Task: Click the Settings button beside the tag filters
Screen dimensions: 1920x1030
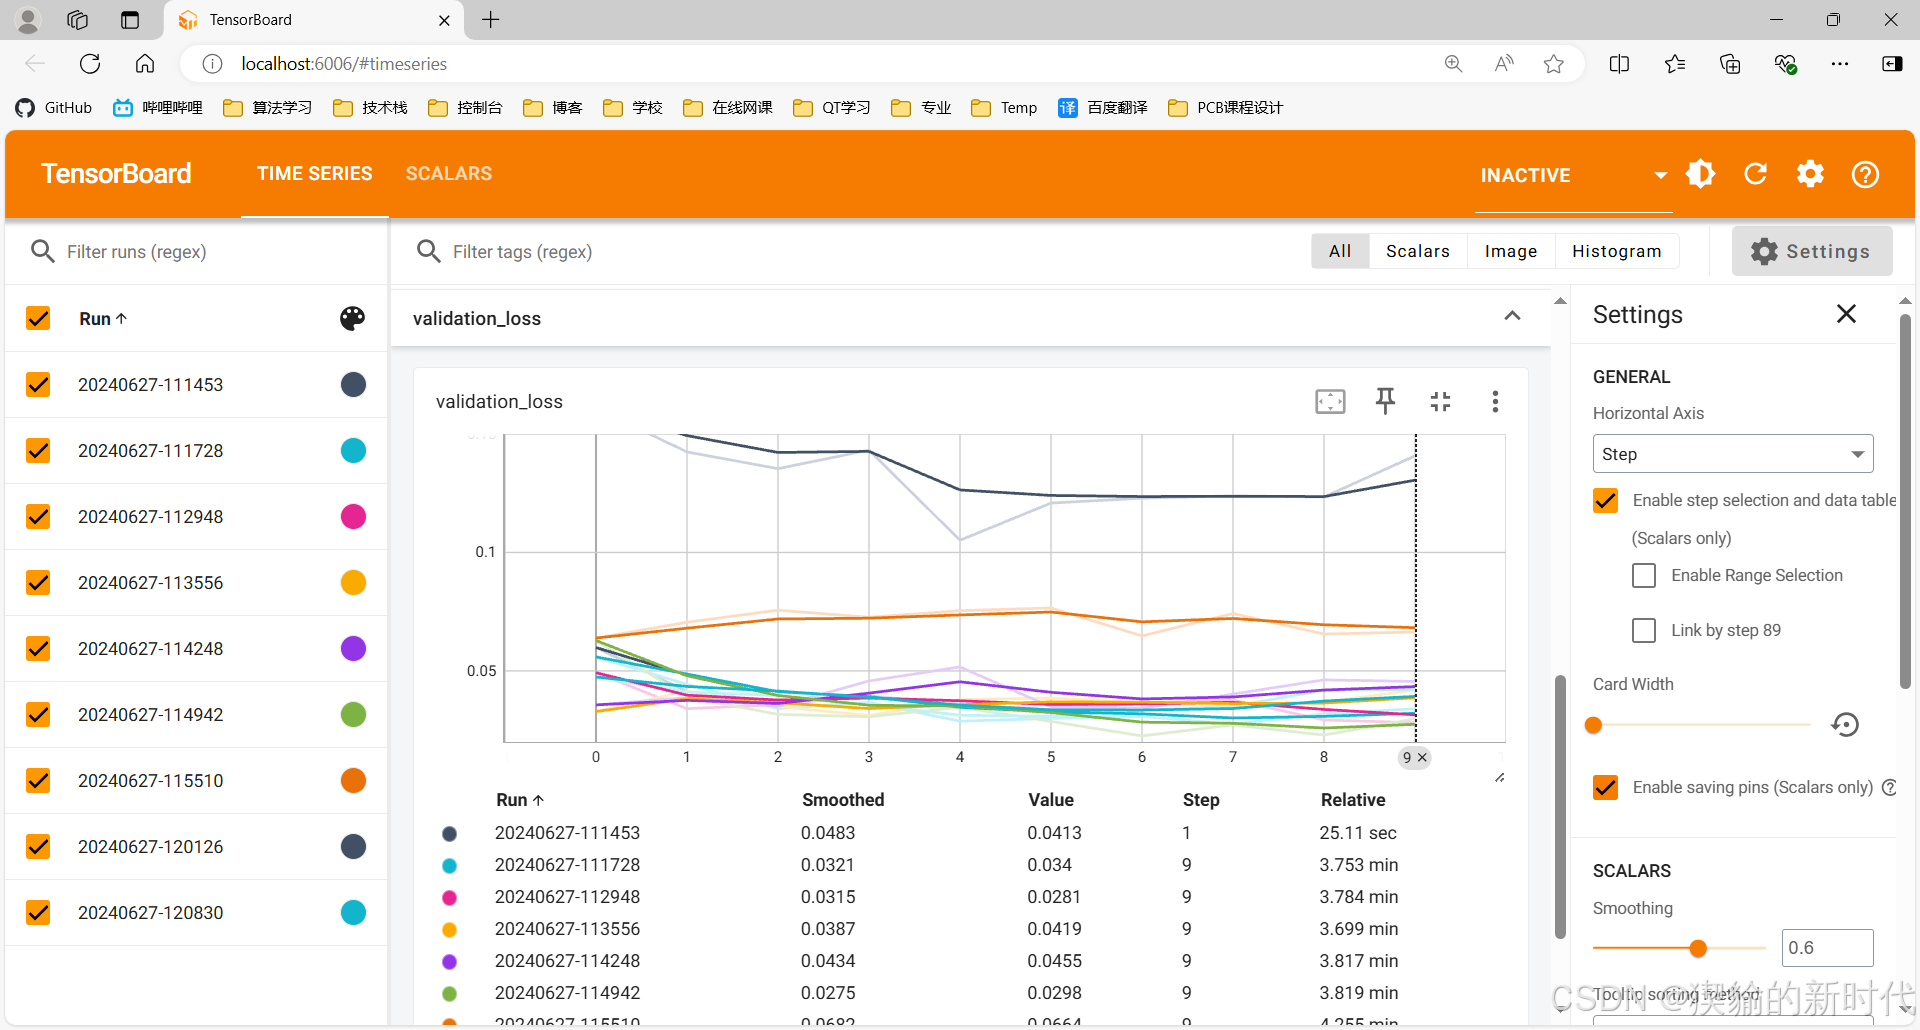Action: point(1812,251)
